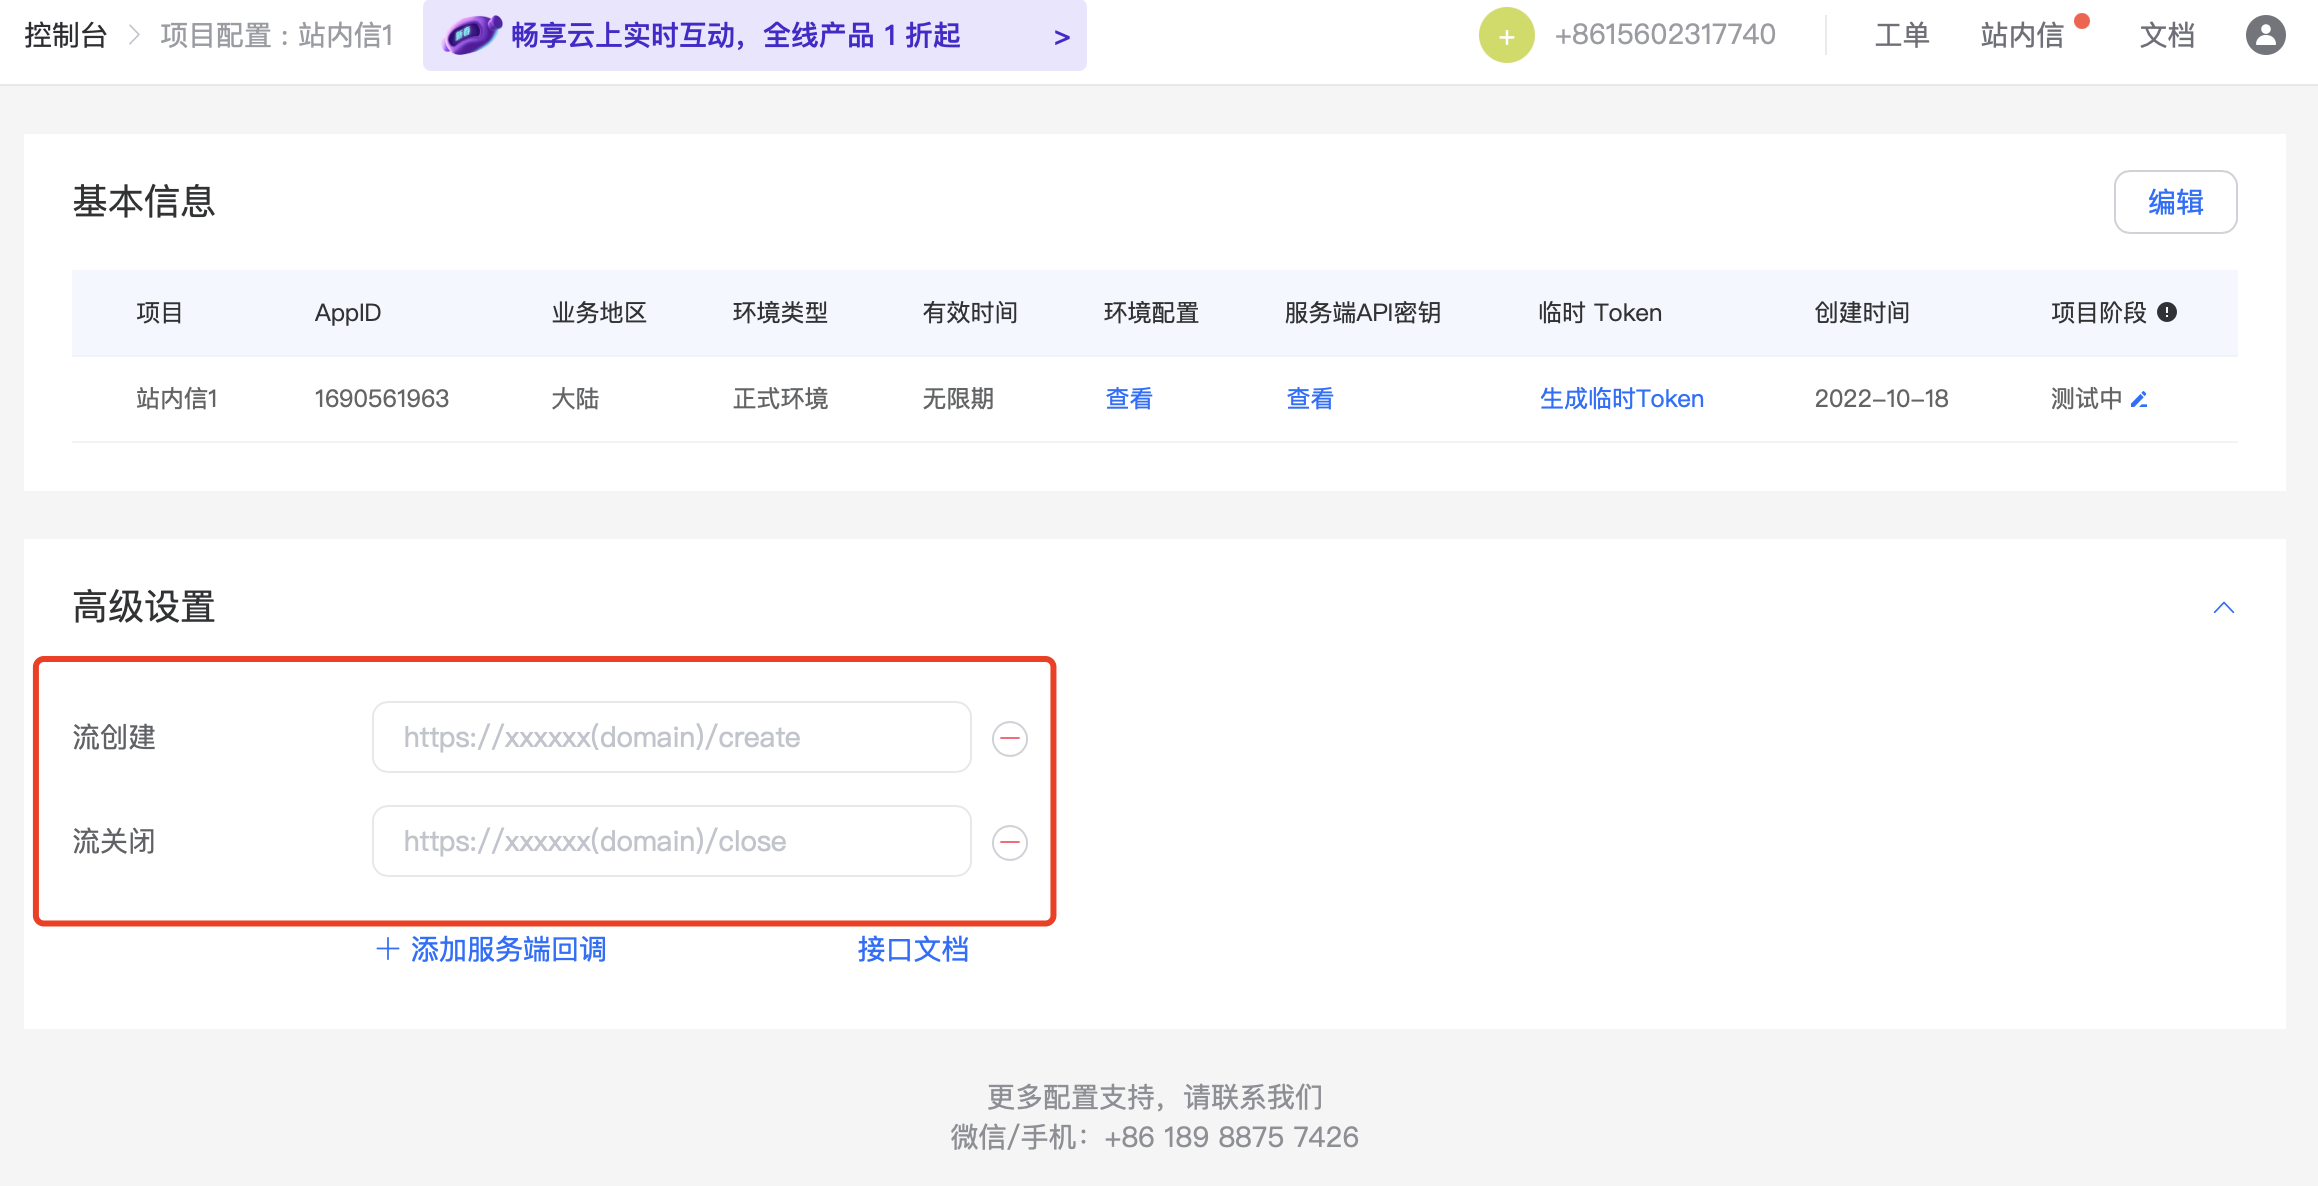
Task: View the 环境配置 查看 link
Action: (x=1128, y=399)
